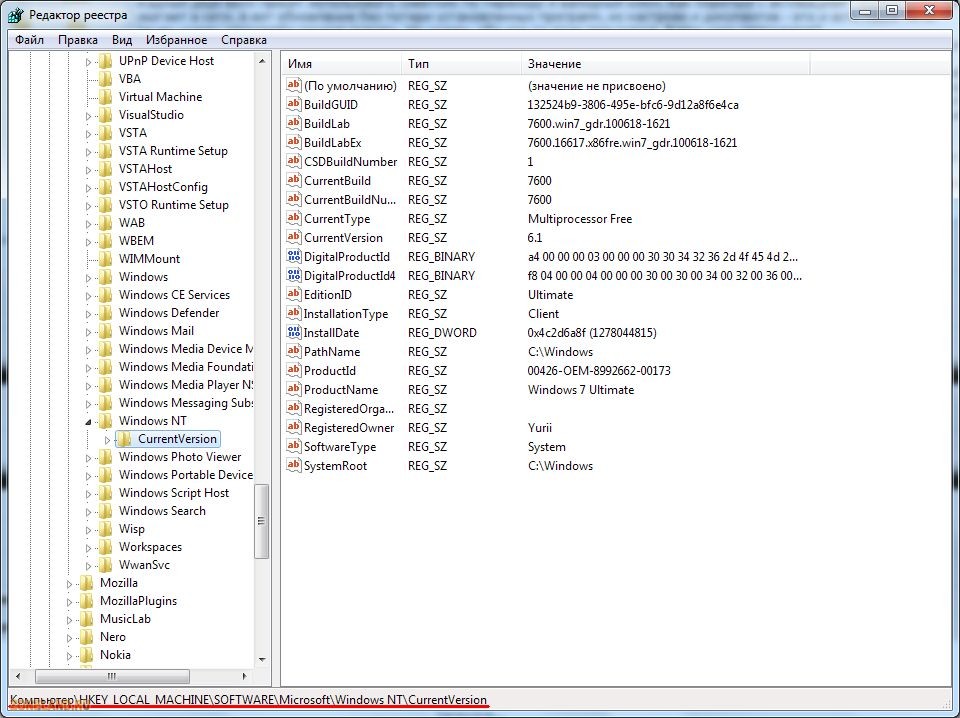Click the ProductName value icon
960x718 pixels.
(294, 389)
